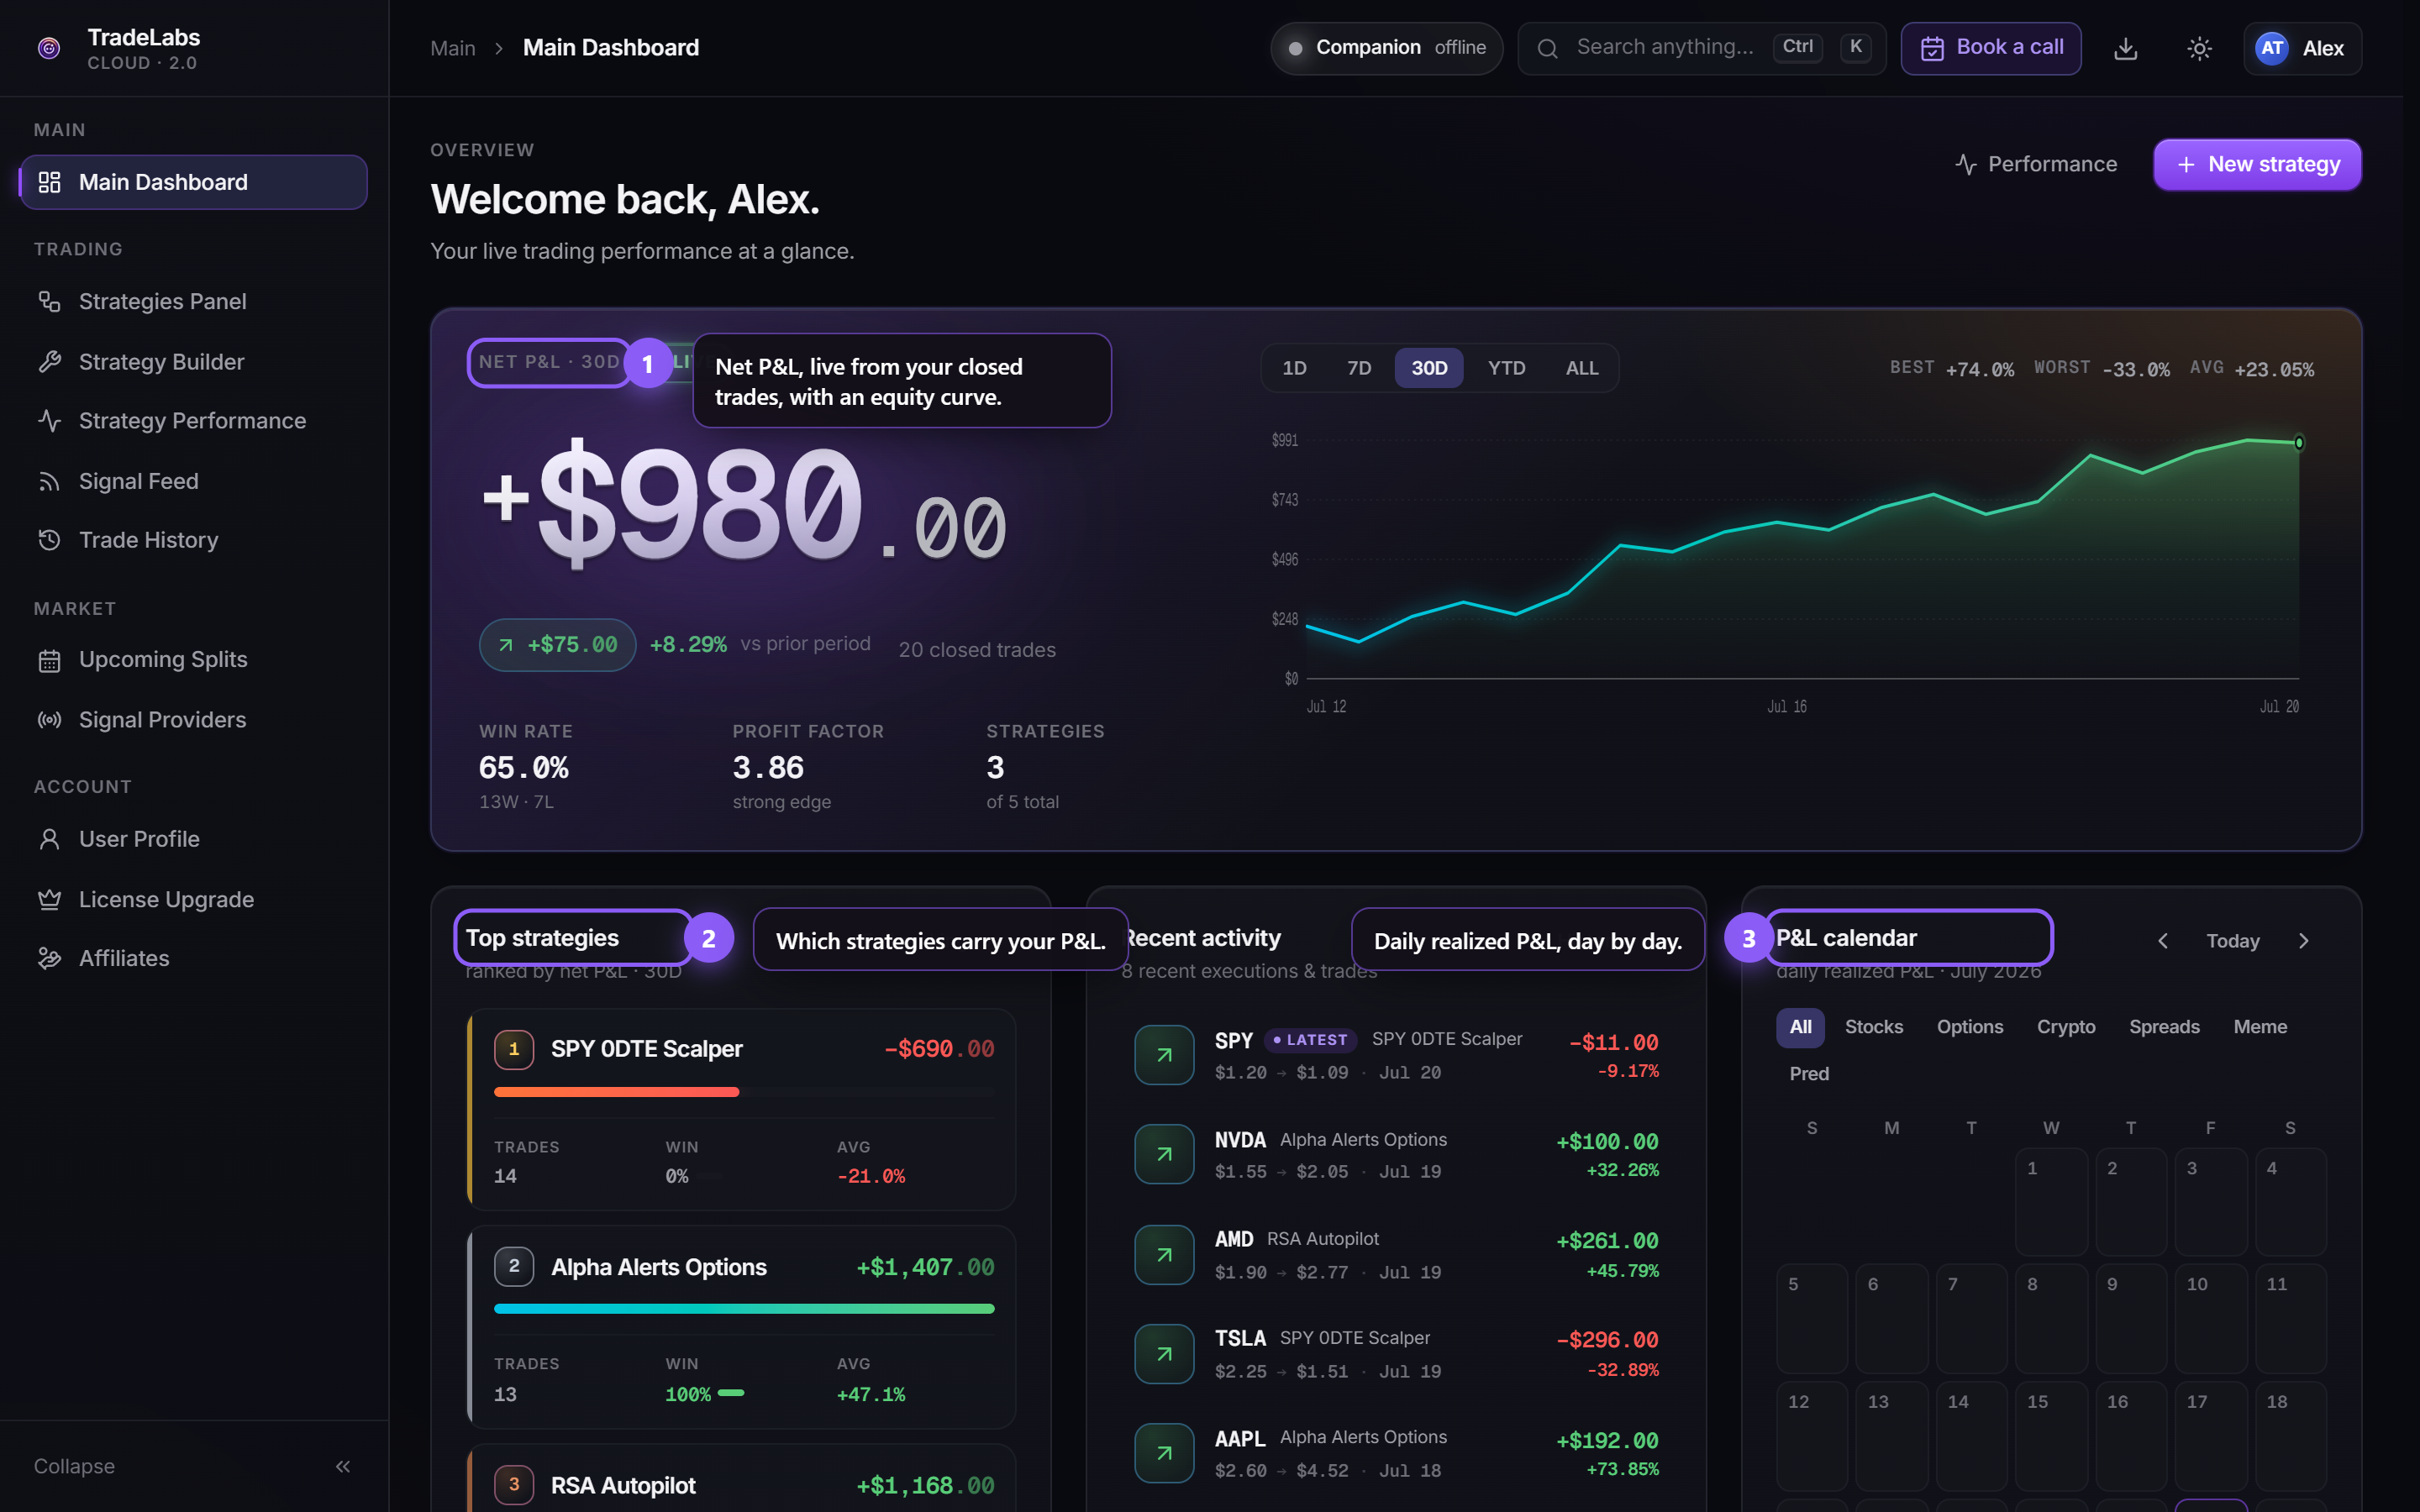Click the LATEST tag on SPY trade

pos(1310,1040)
